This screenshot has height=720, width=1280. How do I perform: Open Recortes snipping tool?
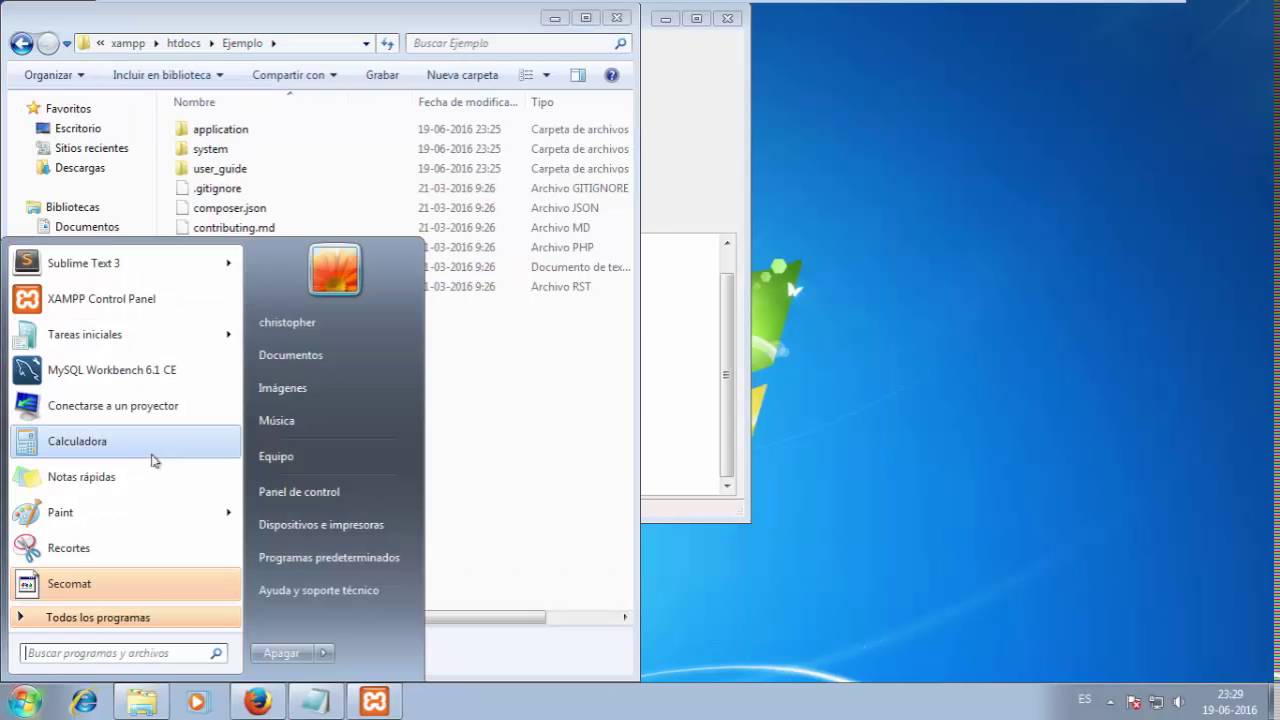pyautogui.click(x=125, y=548)
